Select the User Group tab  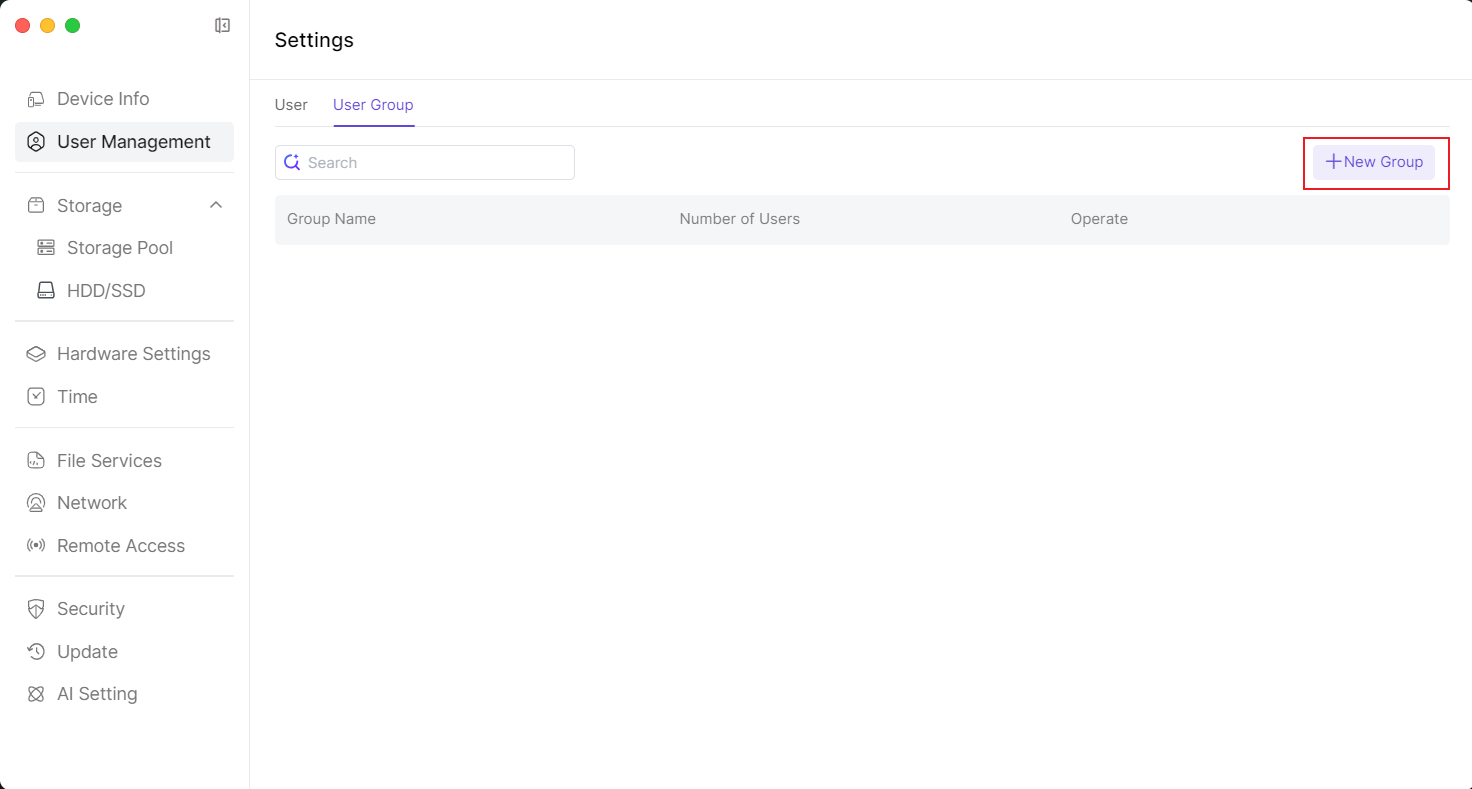[x=373, y=105]
